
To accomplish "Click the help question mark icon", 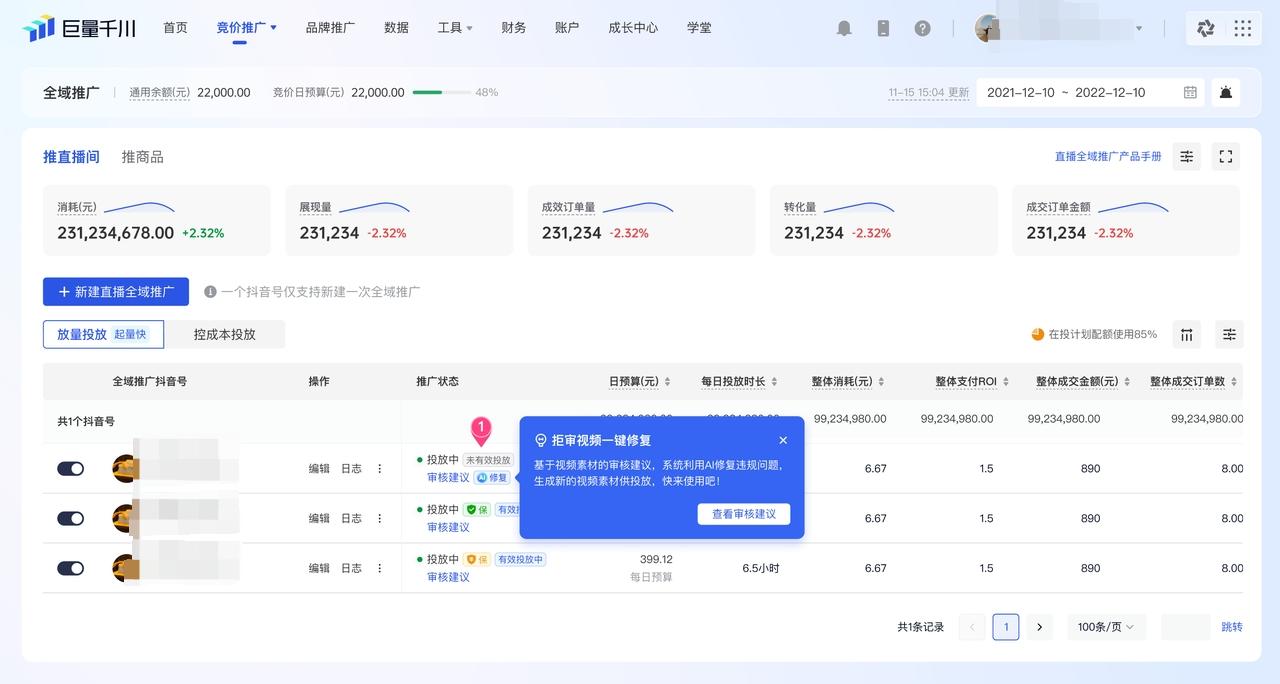I will pyautogui.click(x=922, y=28).
